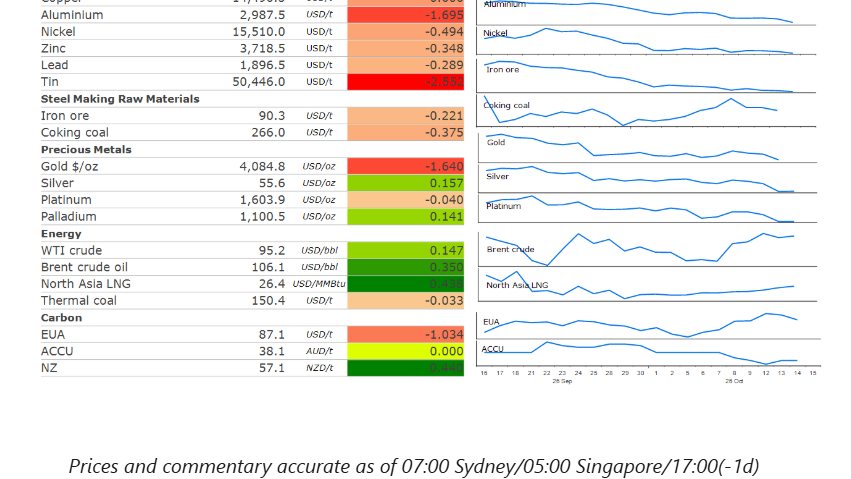851x479 pixels.
Task: Click Silver change value 0.157
Action: click(x=446, y=183)
